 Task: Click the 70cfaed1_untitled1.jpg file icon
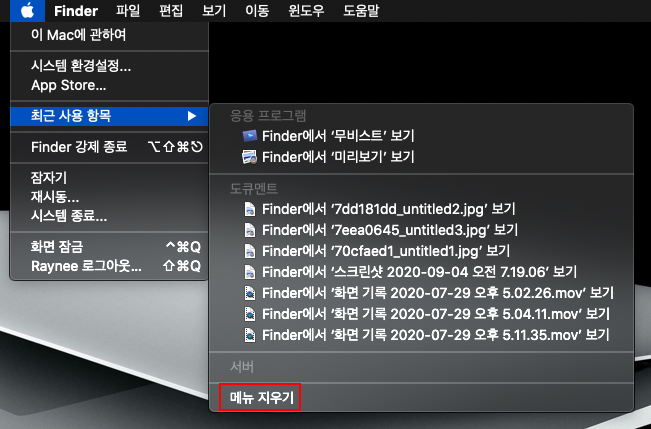[250, 251]
